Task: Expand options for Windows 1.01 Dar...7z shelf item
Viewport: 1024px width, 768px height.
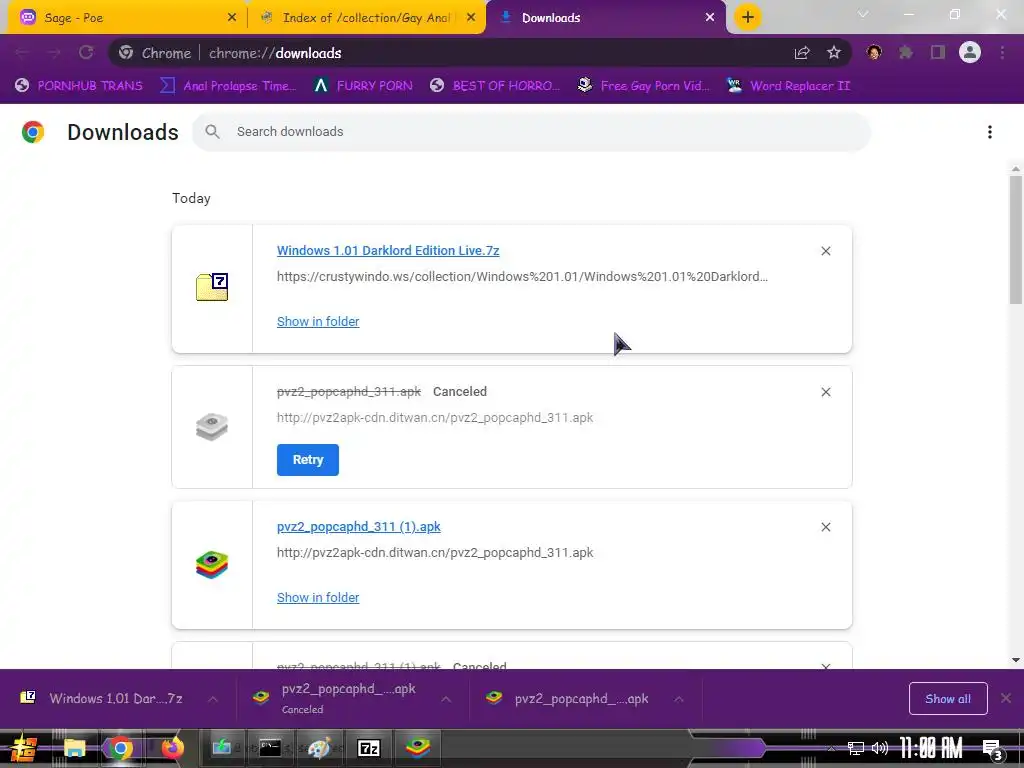Action: pyautogui.click(x=213, y=699)
